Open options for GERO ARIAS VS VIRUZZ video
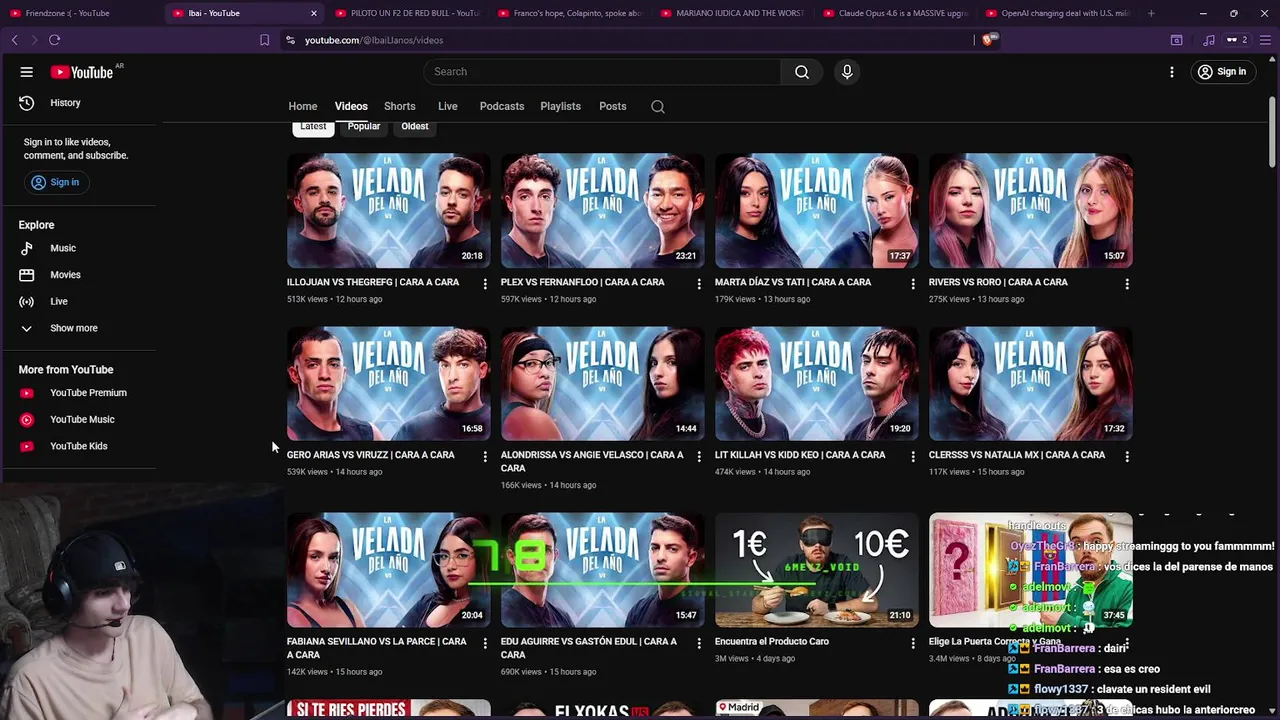Image resolution: width=1280 pixels, height=720 pixels. pos(485,457)
